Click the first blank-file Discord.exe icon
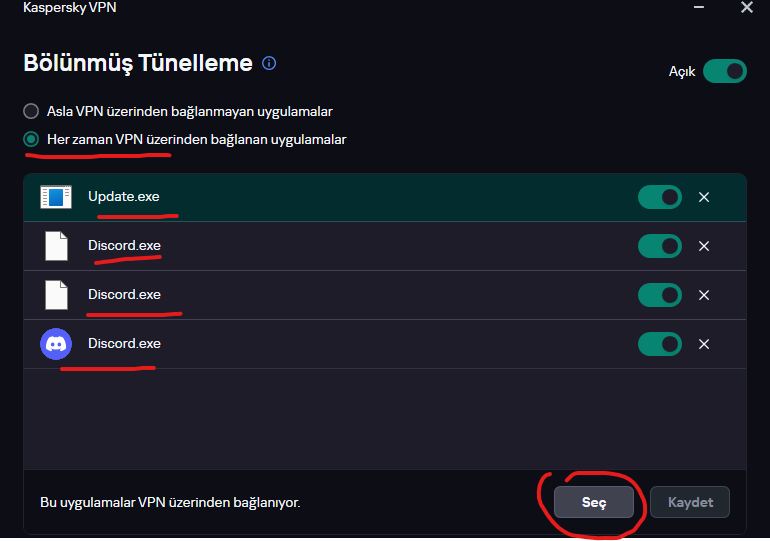Viewport: 770px width, 541px height. tap(56, 246)
